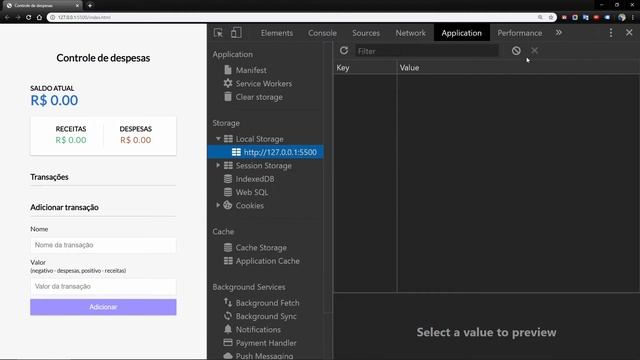Select Cookies item

pyautogui.click(x=249, y=206)
